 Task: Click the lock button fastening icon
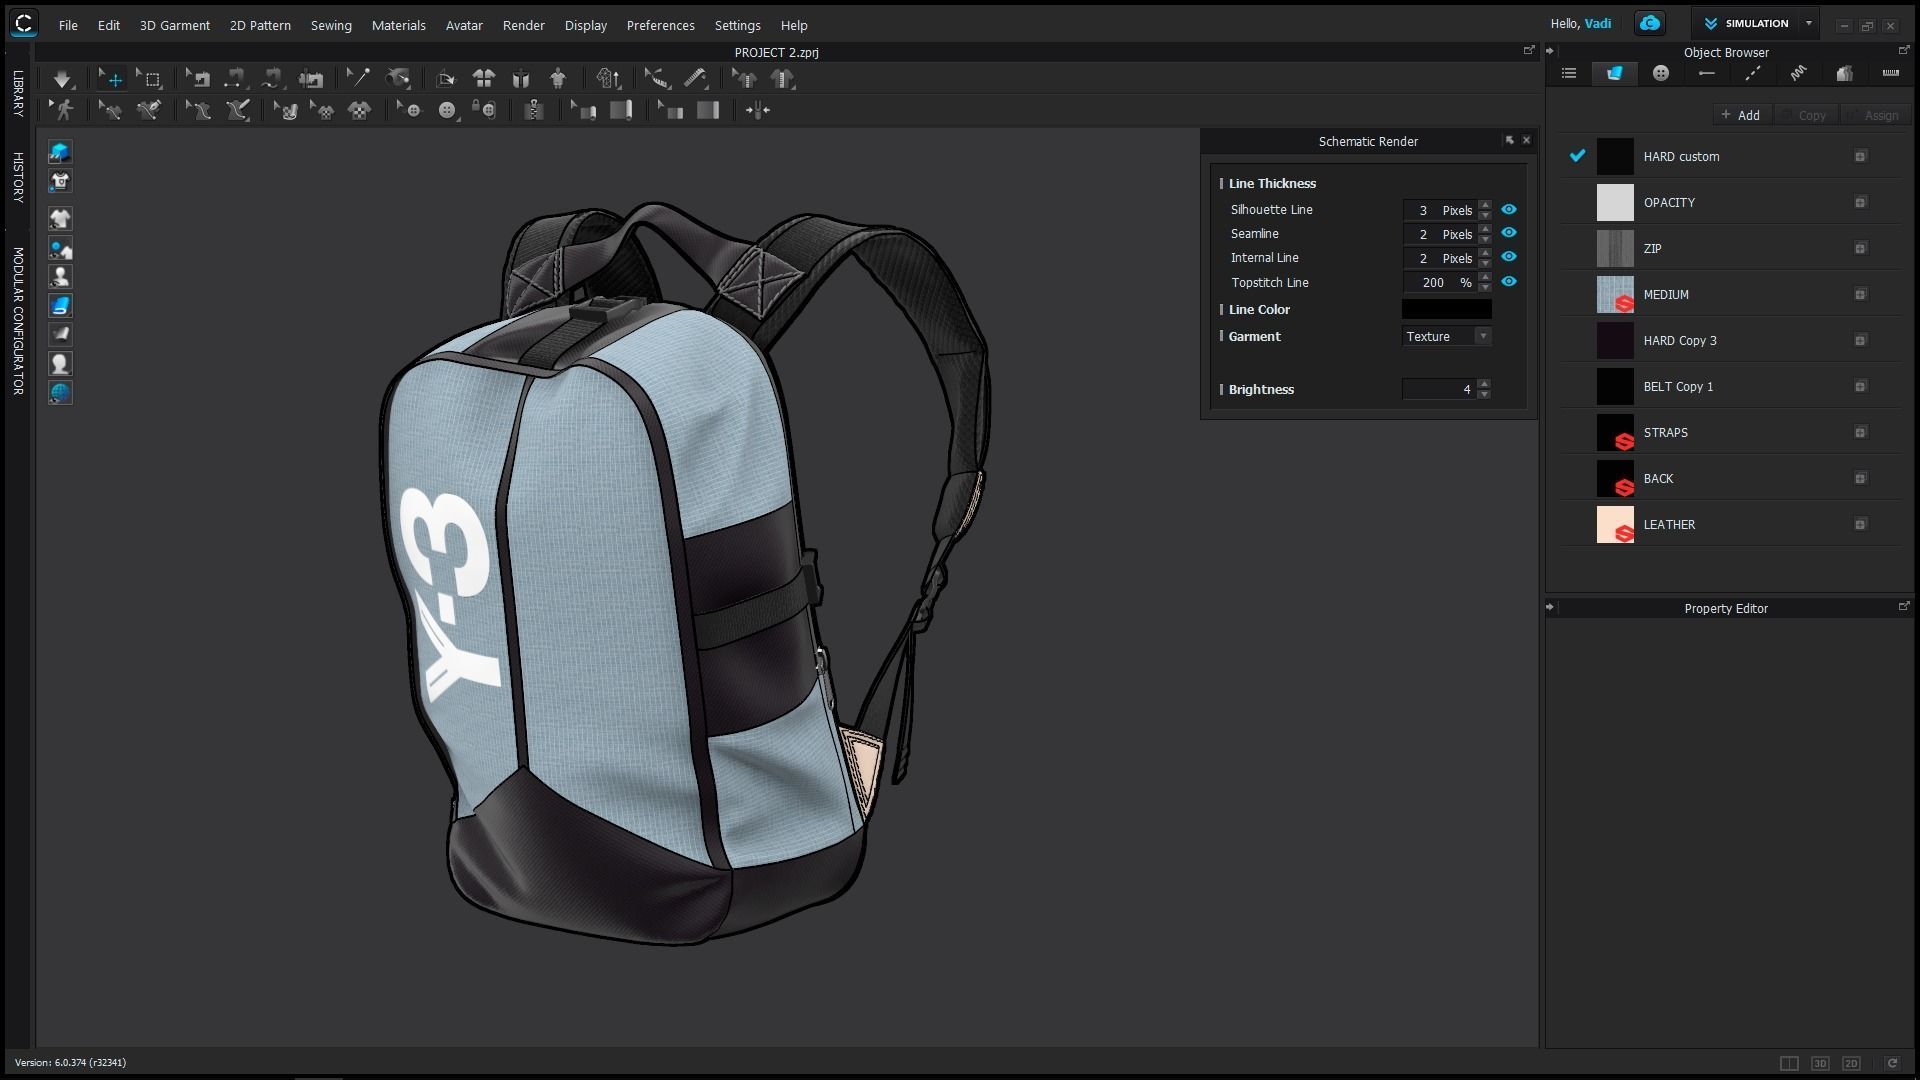(x=485, y=111)
